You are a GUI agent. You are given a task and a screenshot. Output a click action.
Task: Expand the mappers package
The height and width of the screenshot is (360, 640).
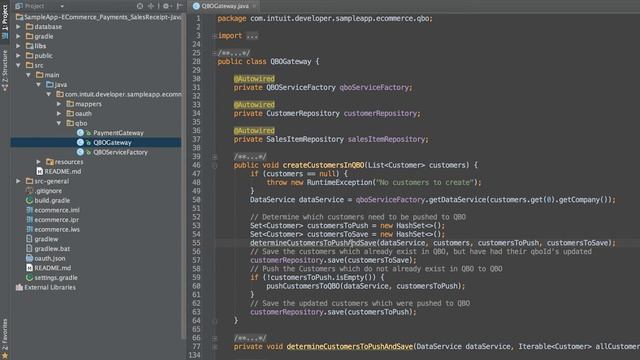coord(59,104)
